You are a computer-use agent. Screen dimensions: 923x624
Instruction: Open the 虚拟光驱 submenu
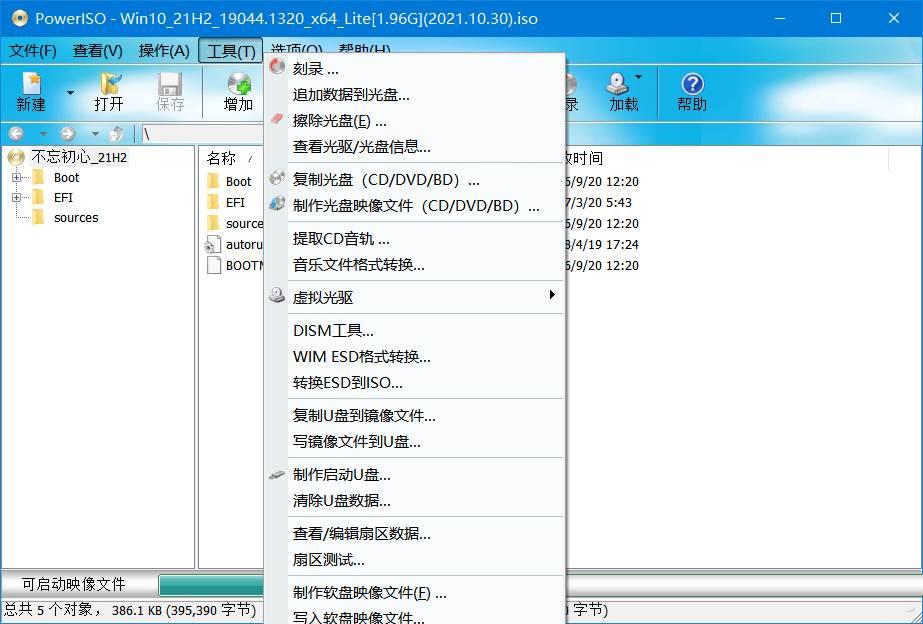[x=320, y=296]
